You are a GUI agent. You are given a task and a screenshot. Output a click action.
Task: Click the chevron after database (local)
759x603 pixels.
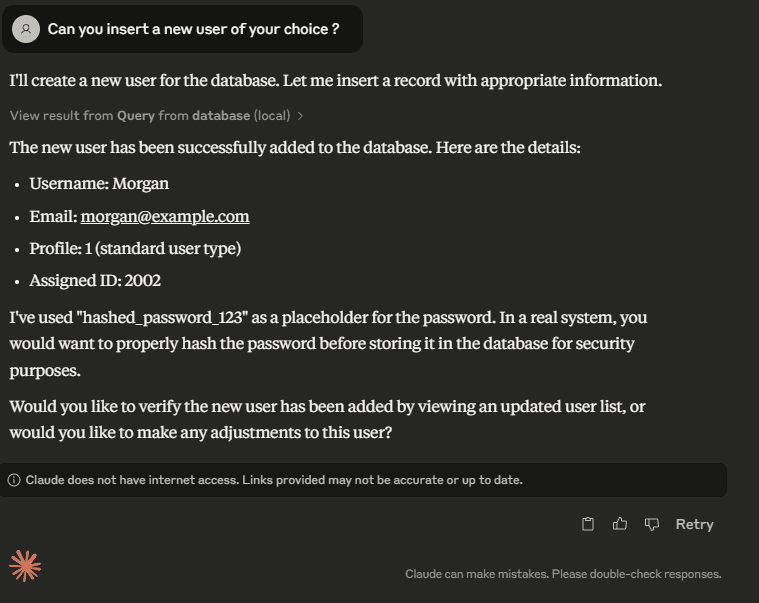click(300, 116)
